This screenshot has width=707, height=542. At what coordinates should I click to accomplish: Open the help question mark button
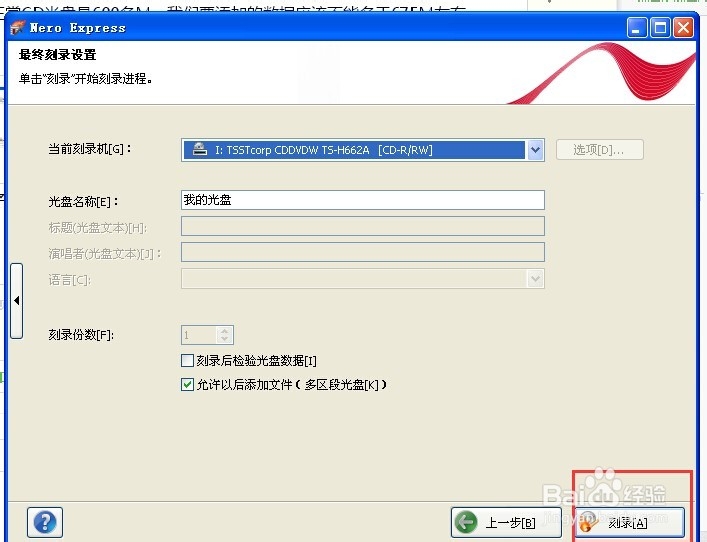point(45,522)
